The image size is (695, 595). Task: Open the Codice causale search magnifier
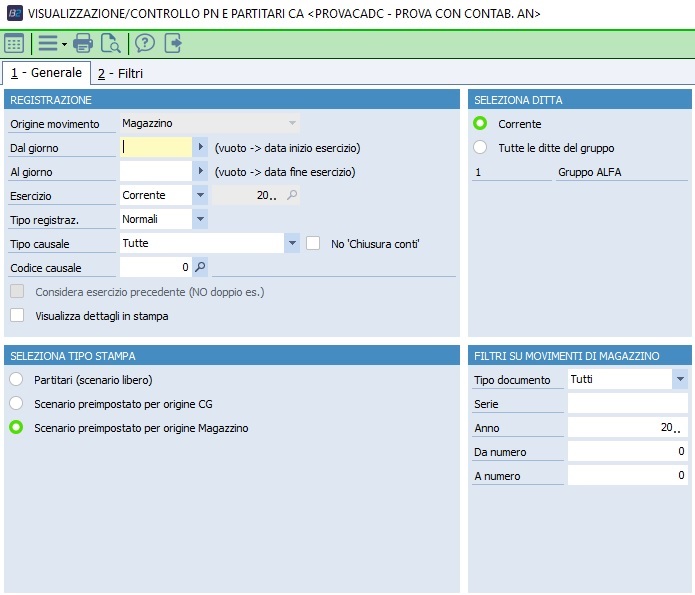(x=200, y=267)
